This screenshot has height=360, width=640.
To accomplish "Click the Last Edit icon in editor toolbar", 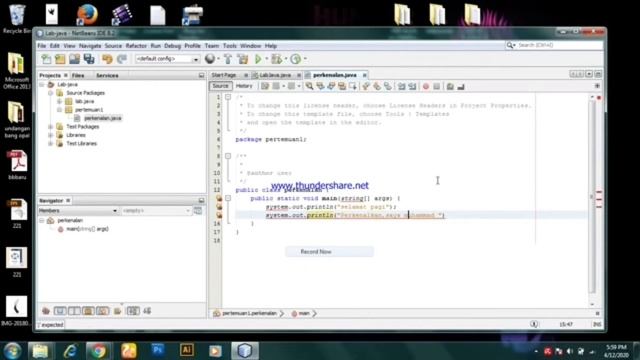I will [265, 86].
